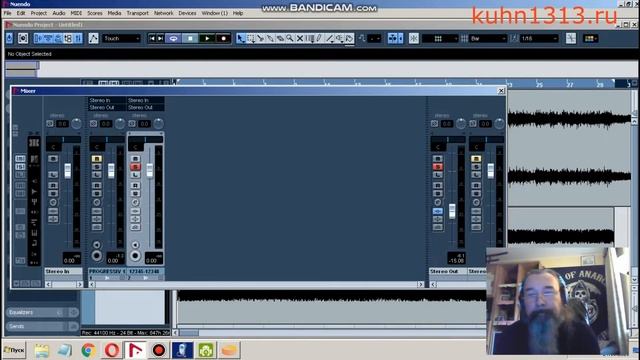This screenshot has height=360, width=640.
Task: Select the Zoom magnifier tool
Action: pos(290,38)
